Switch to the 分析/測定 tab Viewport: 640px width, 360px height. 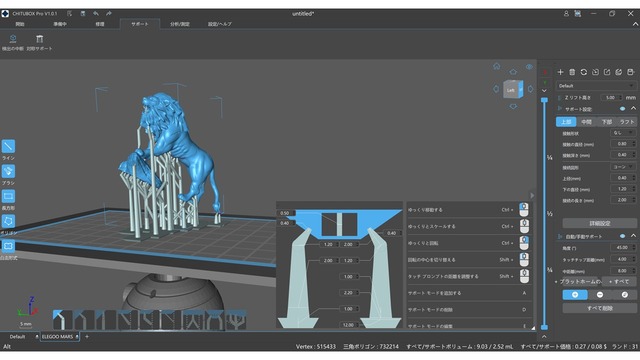(x=180, y=24)
